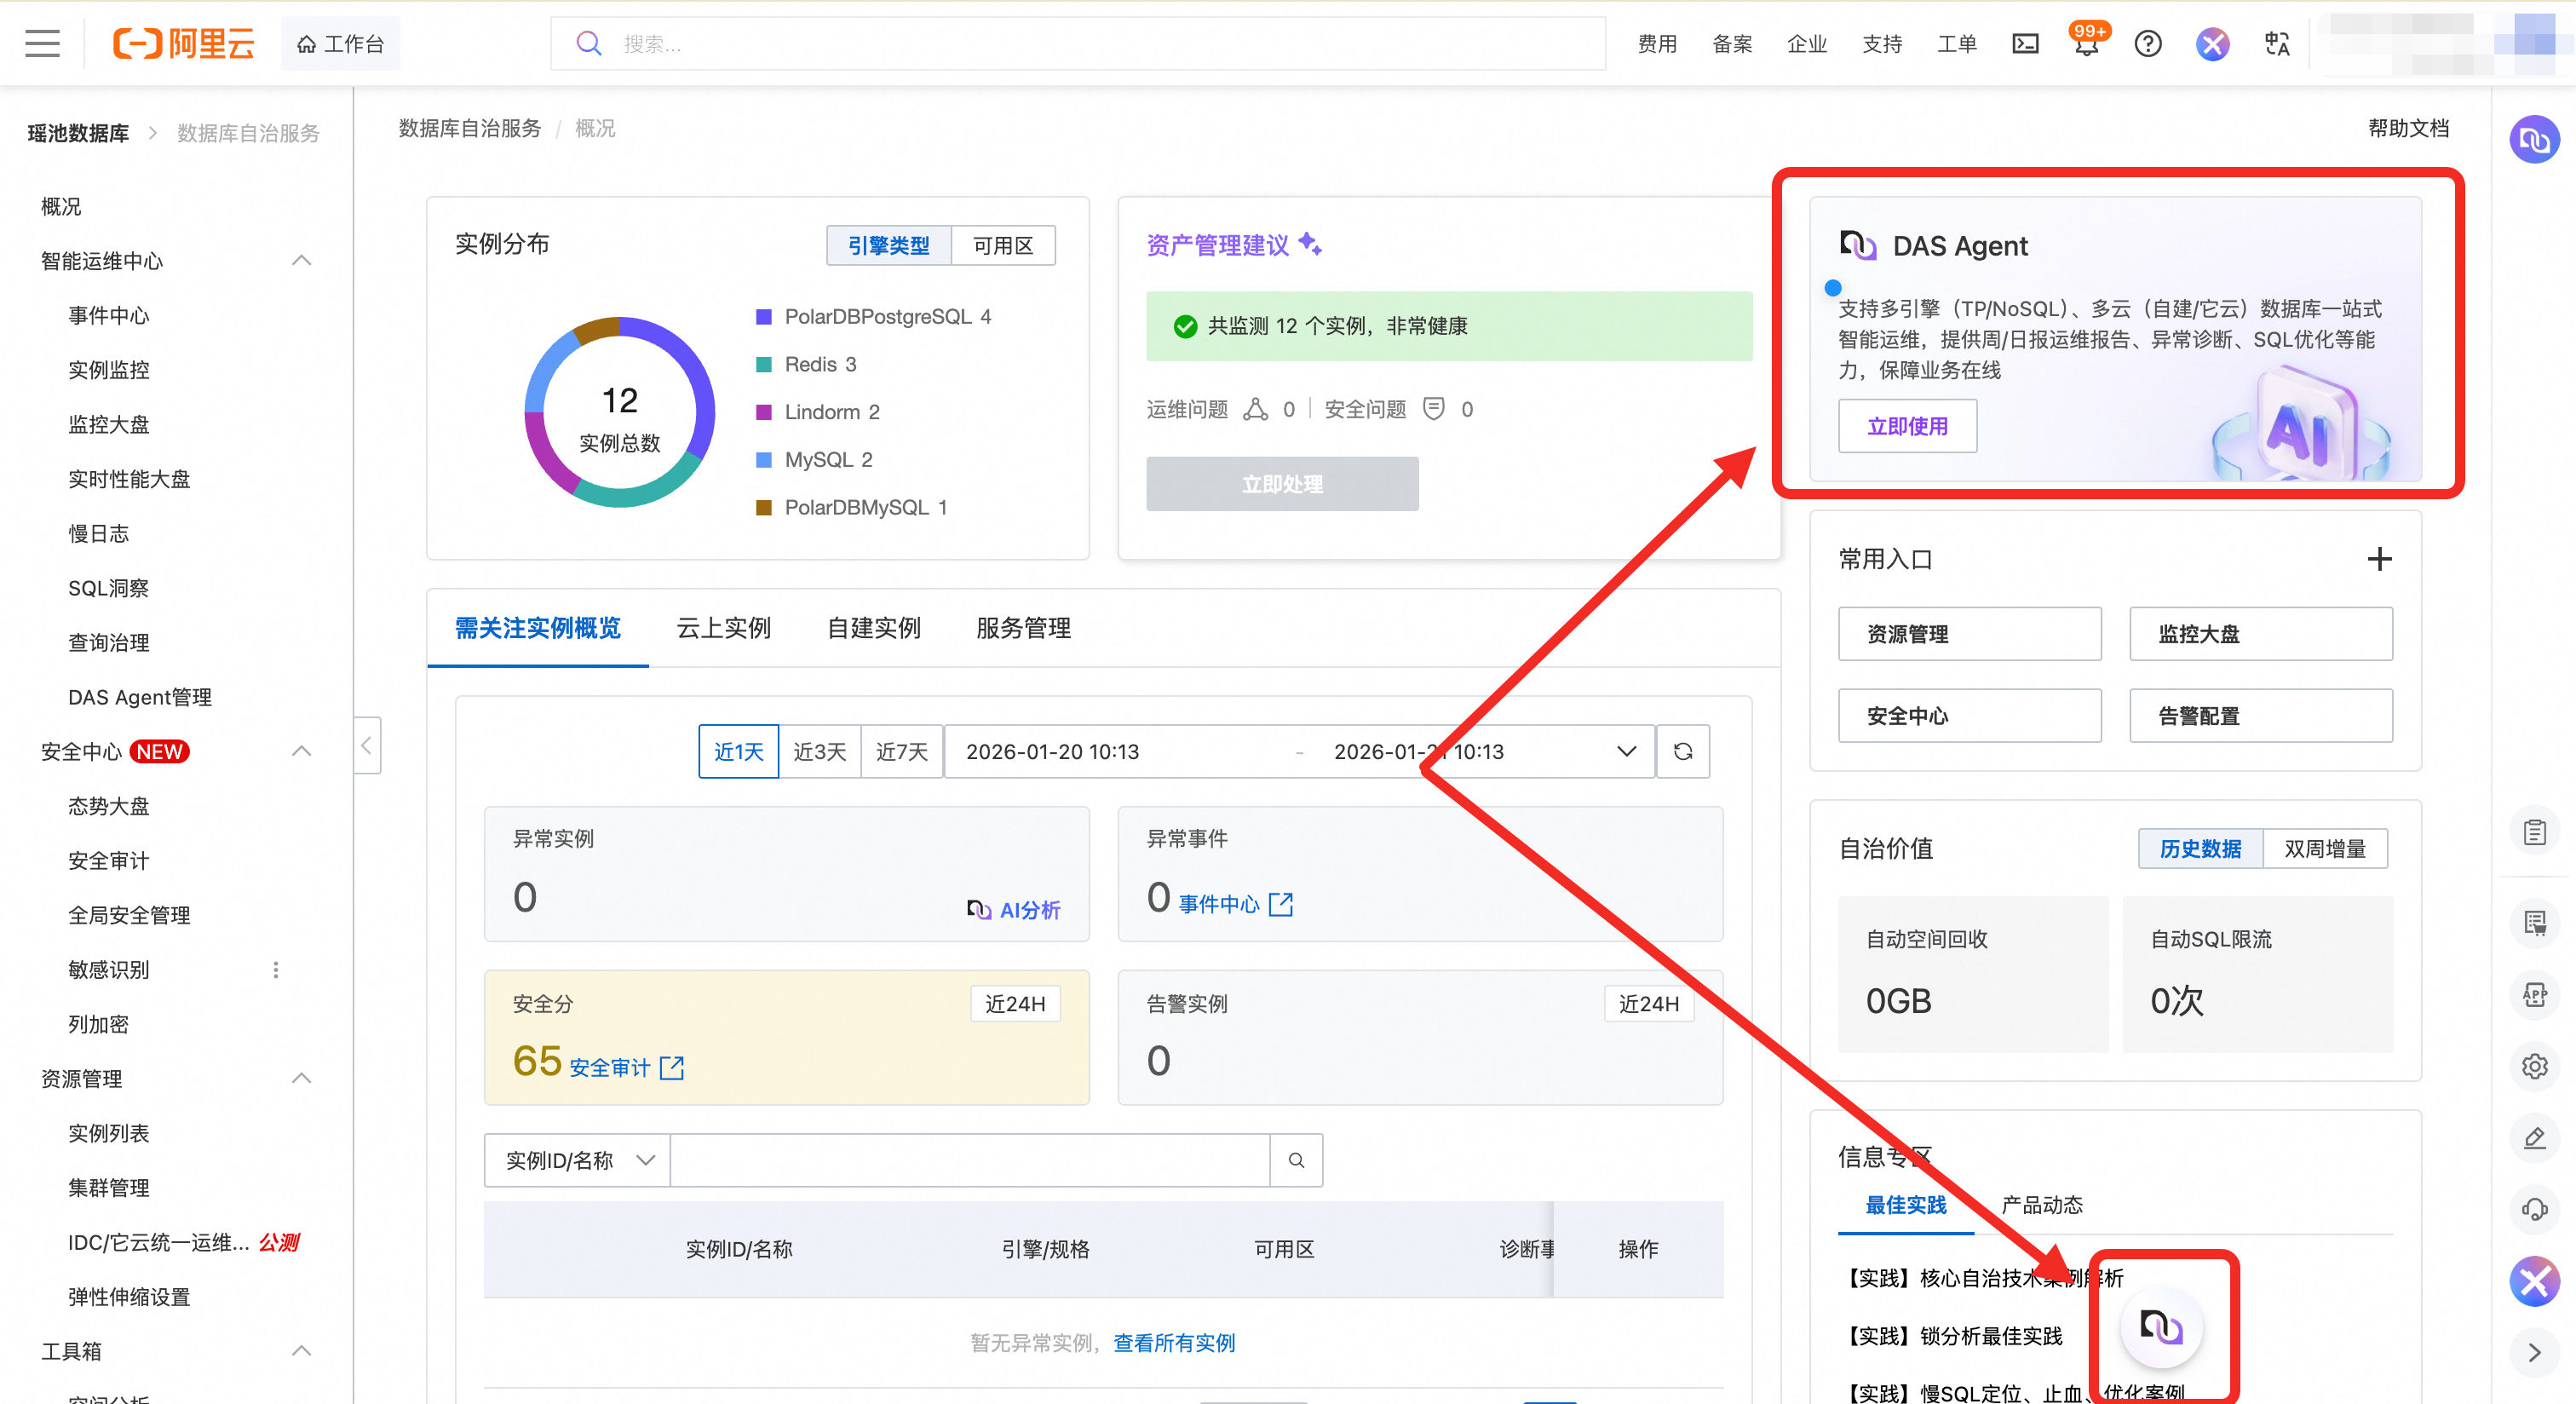Open the notification bell with 99+ badge
This screenshot has height=1404, width=2576.
[x=2086, y=44]
